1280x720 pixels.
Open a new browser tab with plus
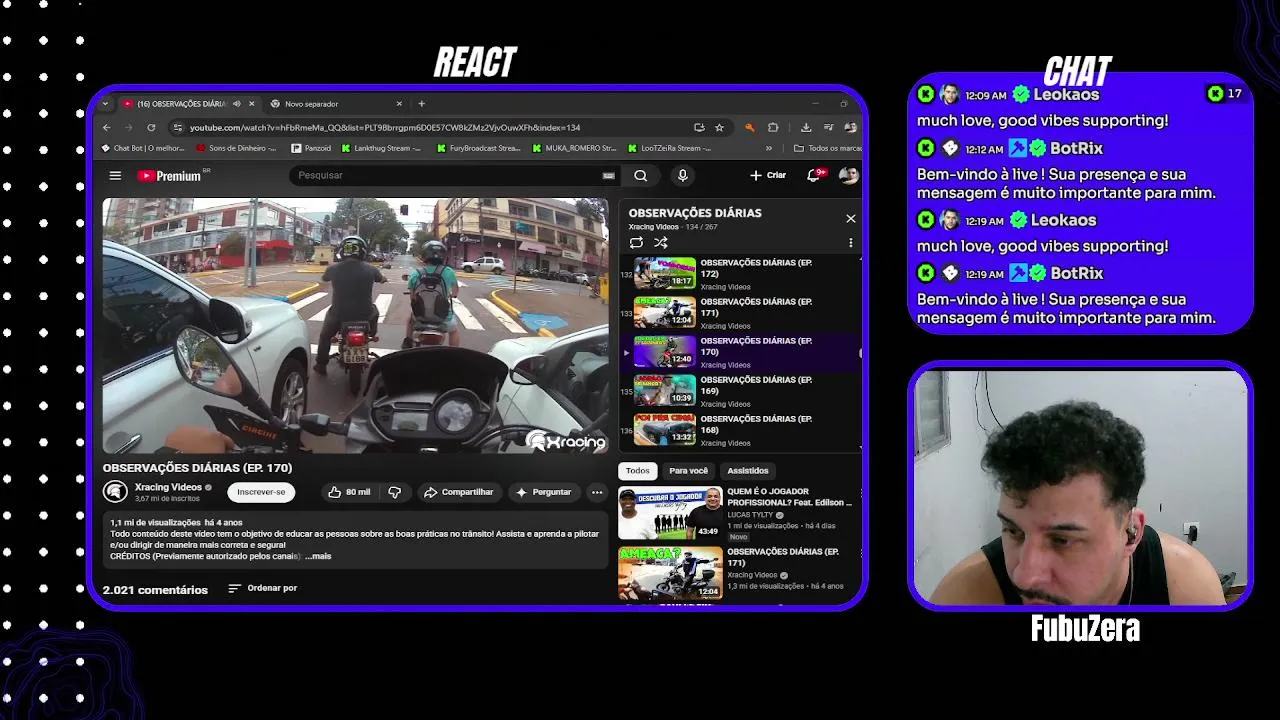point(421,104)
